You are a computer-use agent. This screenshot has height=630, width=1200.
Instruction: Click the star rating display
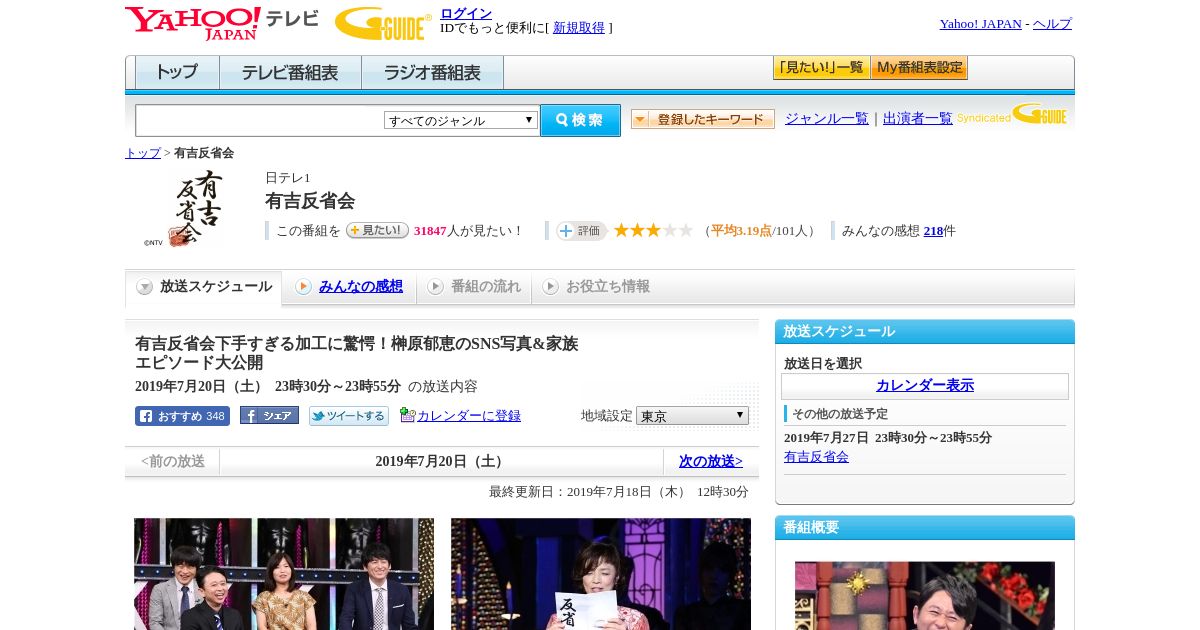click(653, 231)
